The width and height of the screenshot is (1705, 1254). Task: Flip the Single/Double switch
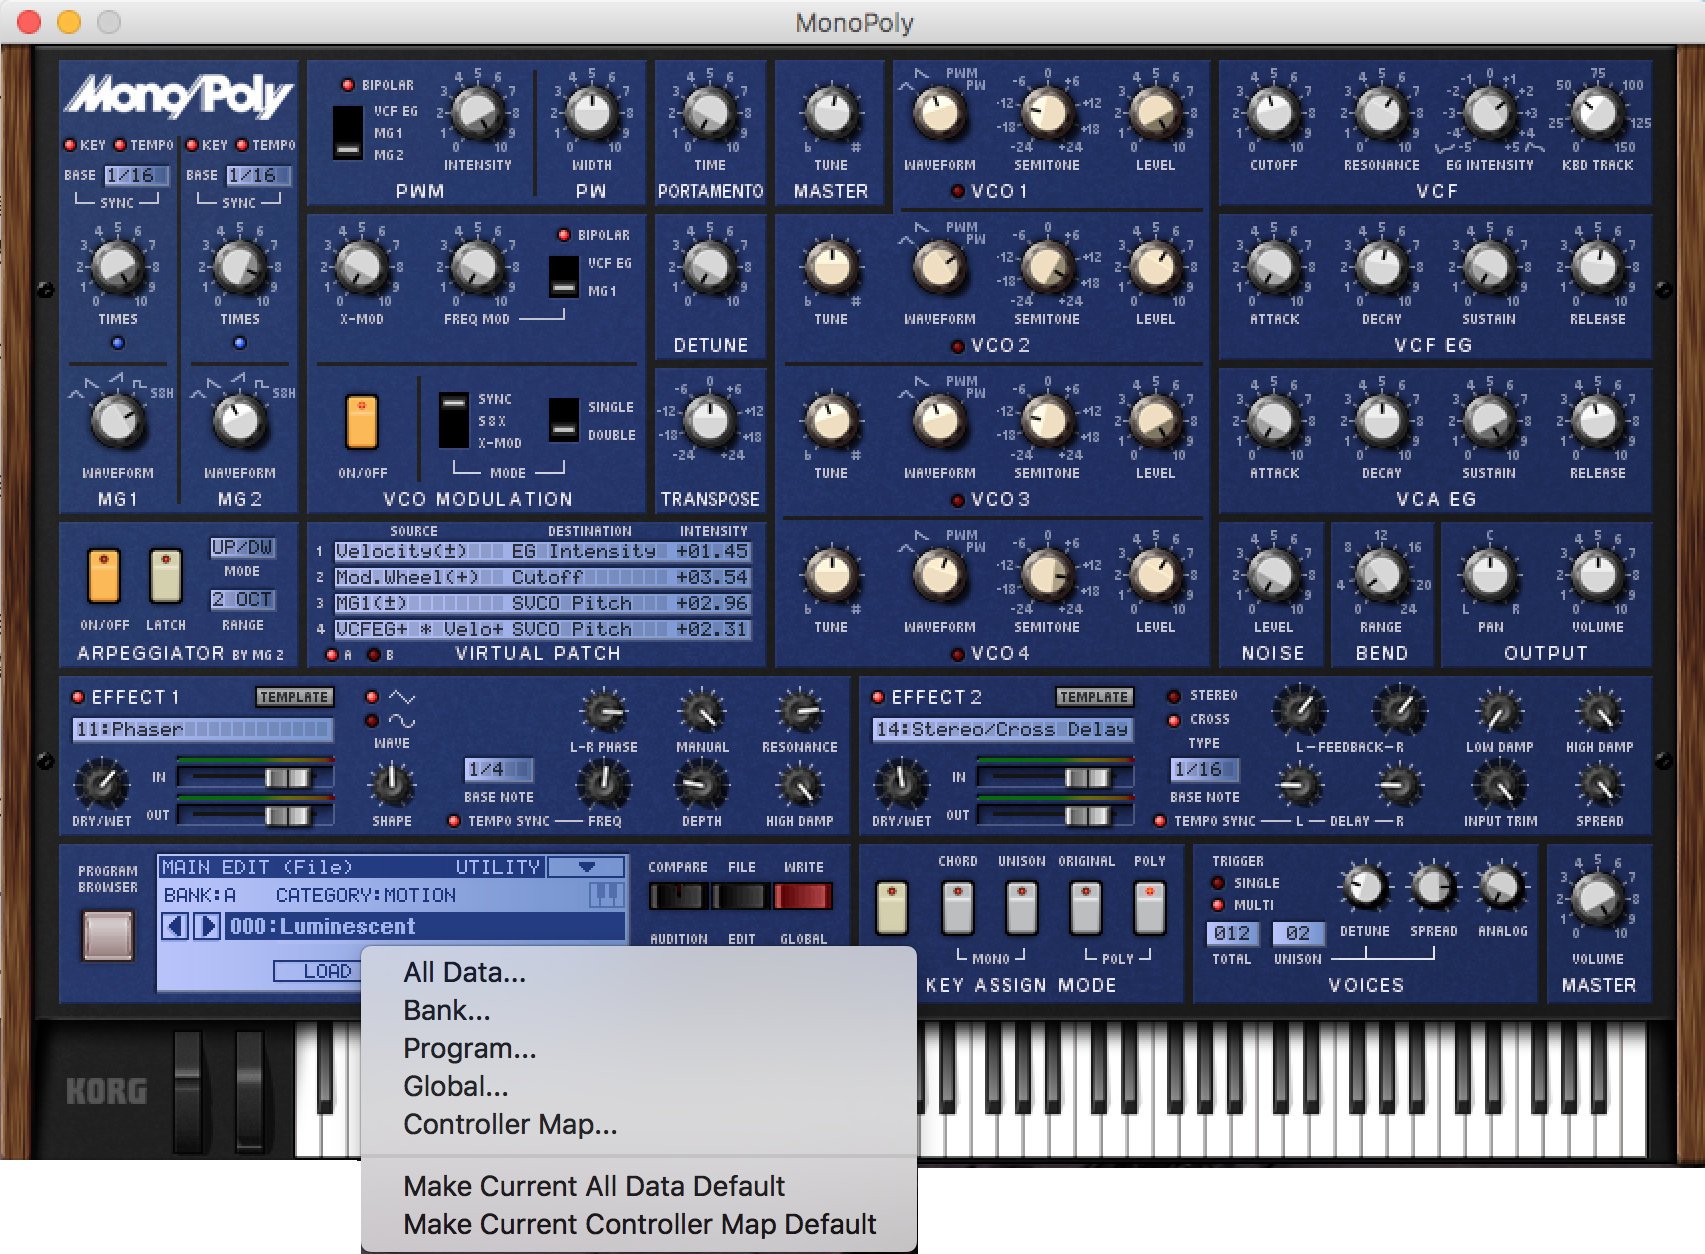[x=564, y=420]
